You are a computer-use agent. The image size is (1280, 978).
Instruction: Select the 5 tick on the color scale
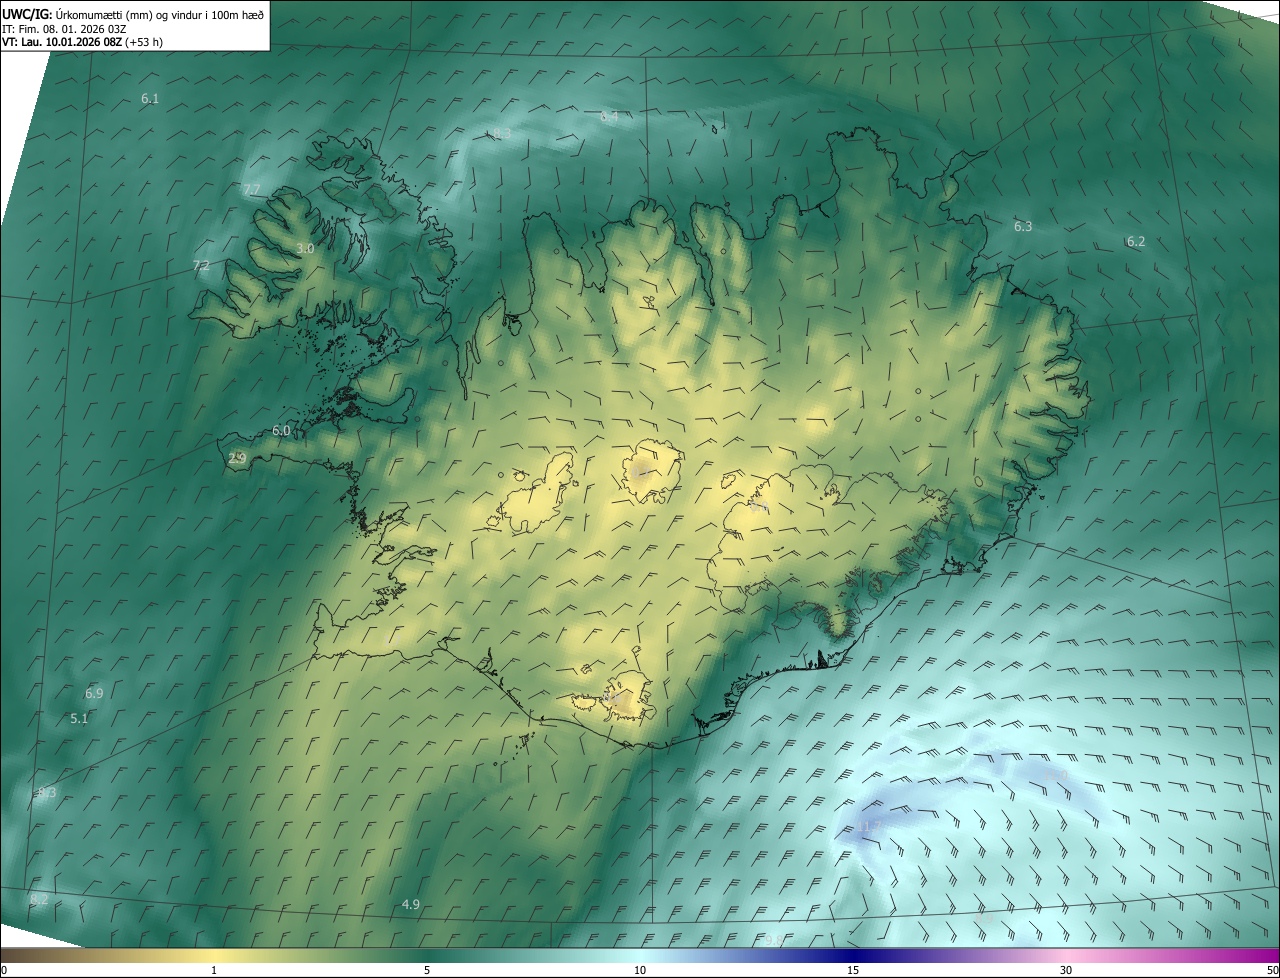coord(427,970)
